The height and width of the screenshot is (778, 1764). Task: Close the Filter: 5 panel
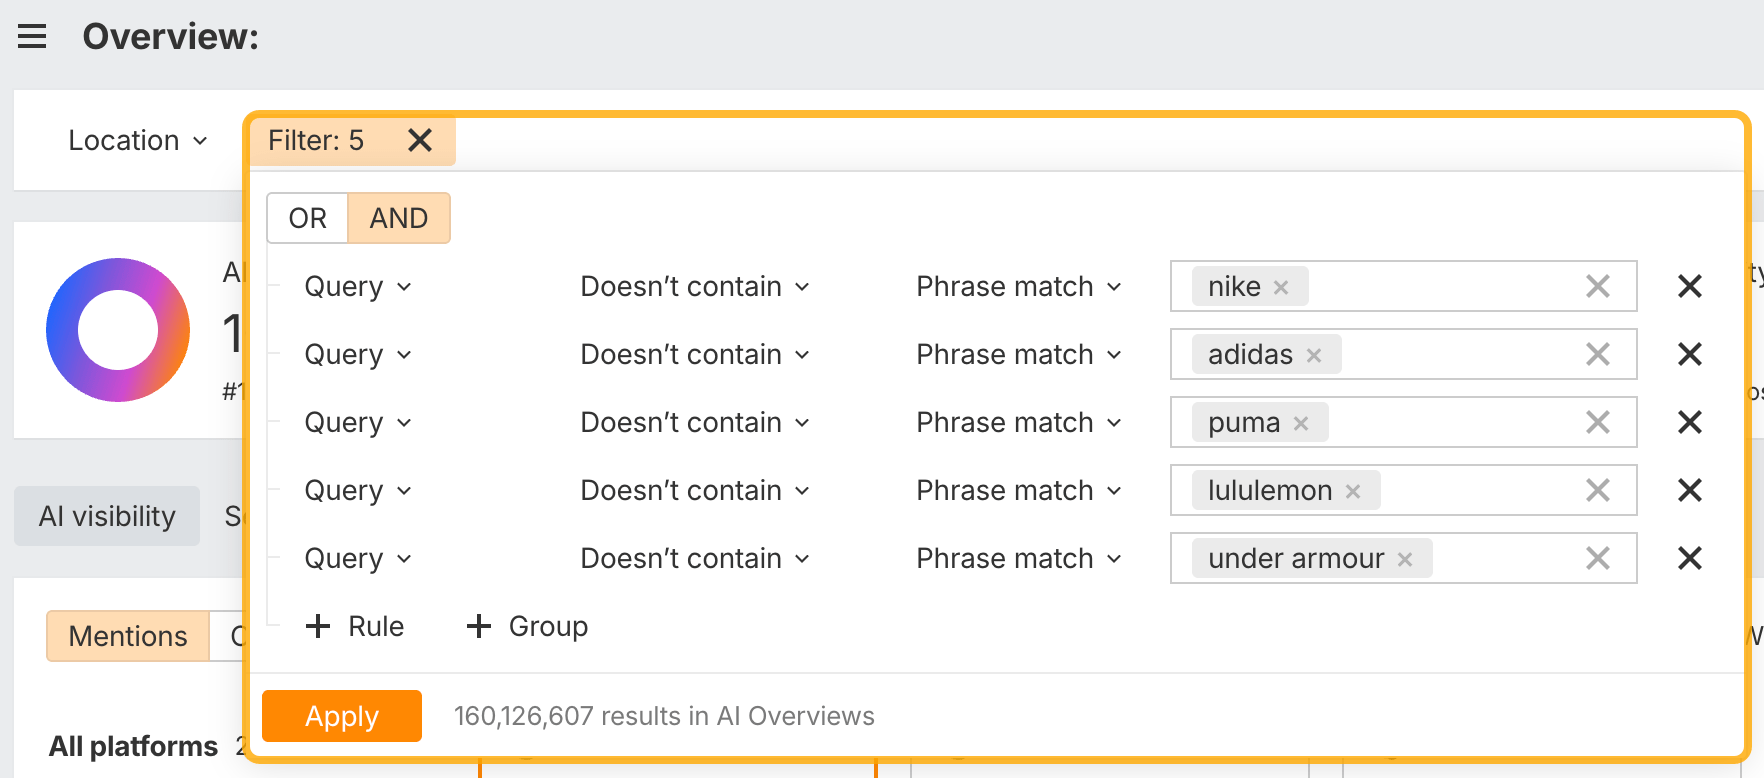(420, 140)
